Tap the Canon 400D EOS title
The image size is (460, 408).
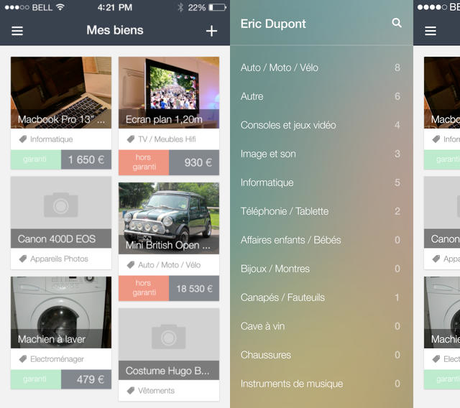(57, 239)
